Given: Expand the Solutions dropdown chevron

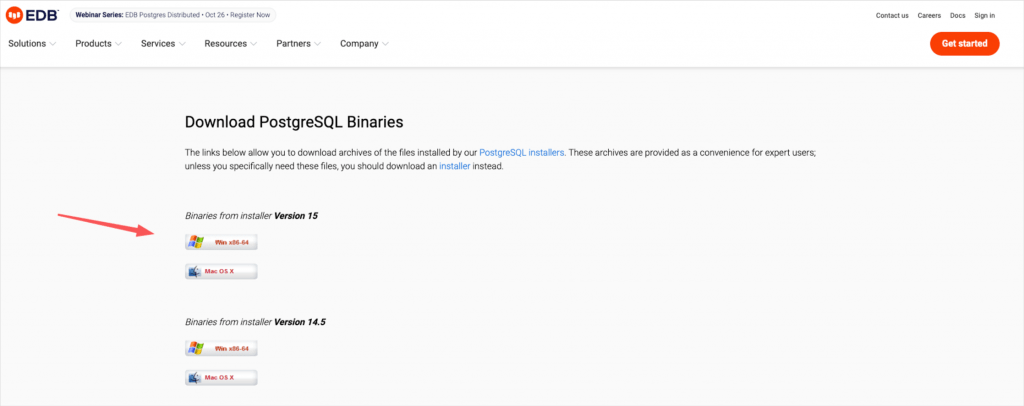Looking at the screenshot, I should pyautogui.click(x=52, y=44).
